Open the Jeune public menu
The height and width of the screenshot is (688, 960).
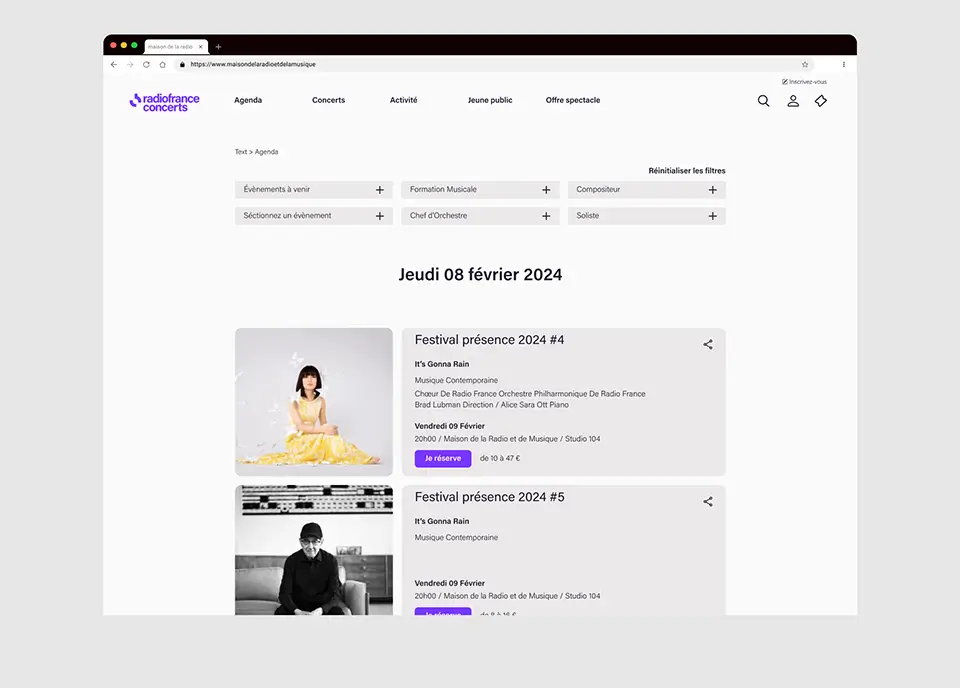[490, 100]
